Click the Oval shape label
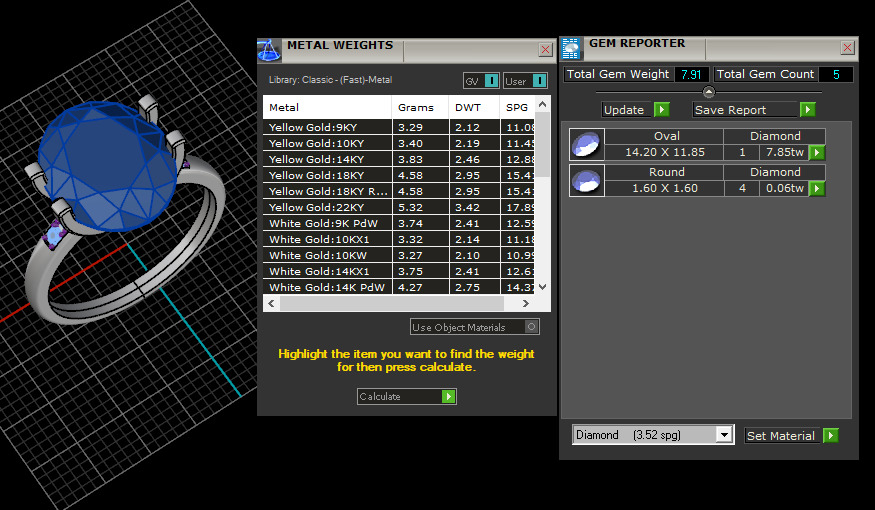Viewport: 875px width, 510px height. coord(666,136)
